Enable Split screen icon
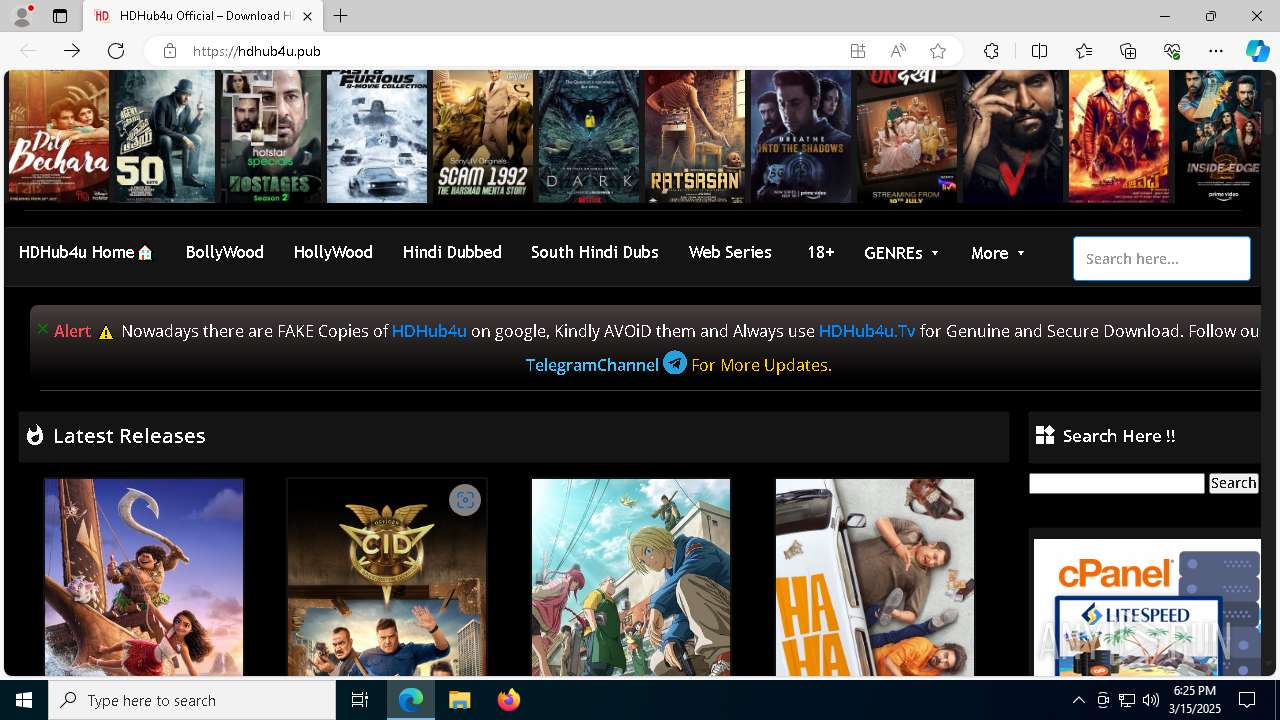The height and width of the screenshot is (720, 1280). click(x=1039, y=51)
